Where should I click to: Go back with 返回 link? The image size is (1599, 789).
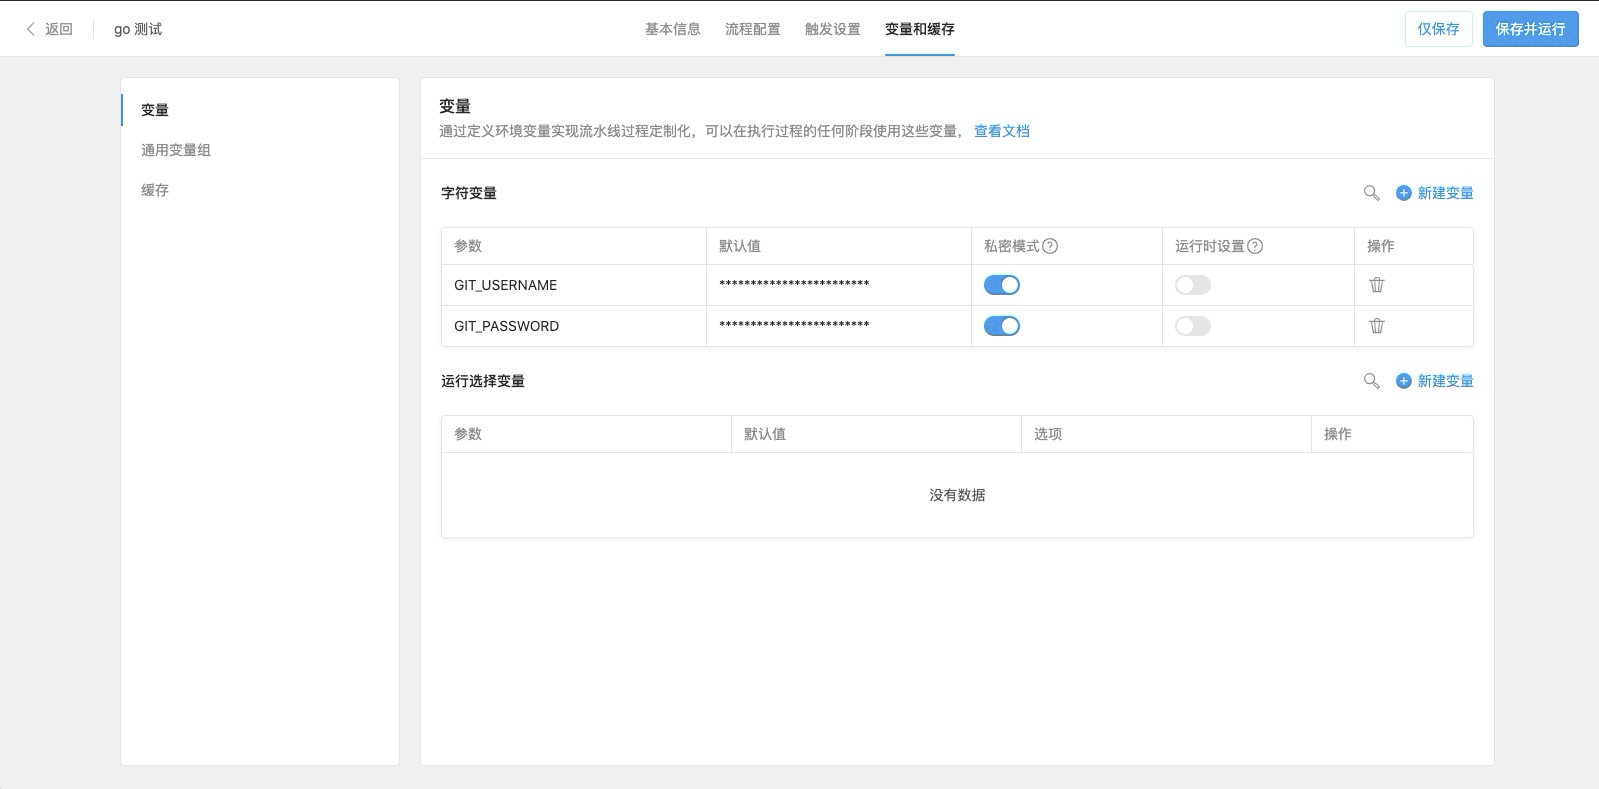pyautogui.click(x=59, y=29)
